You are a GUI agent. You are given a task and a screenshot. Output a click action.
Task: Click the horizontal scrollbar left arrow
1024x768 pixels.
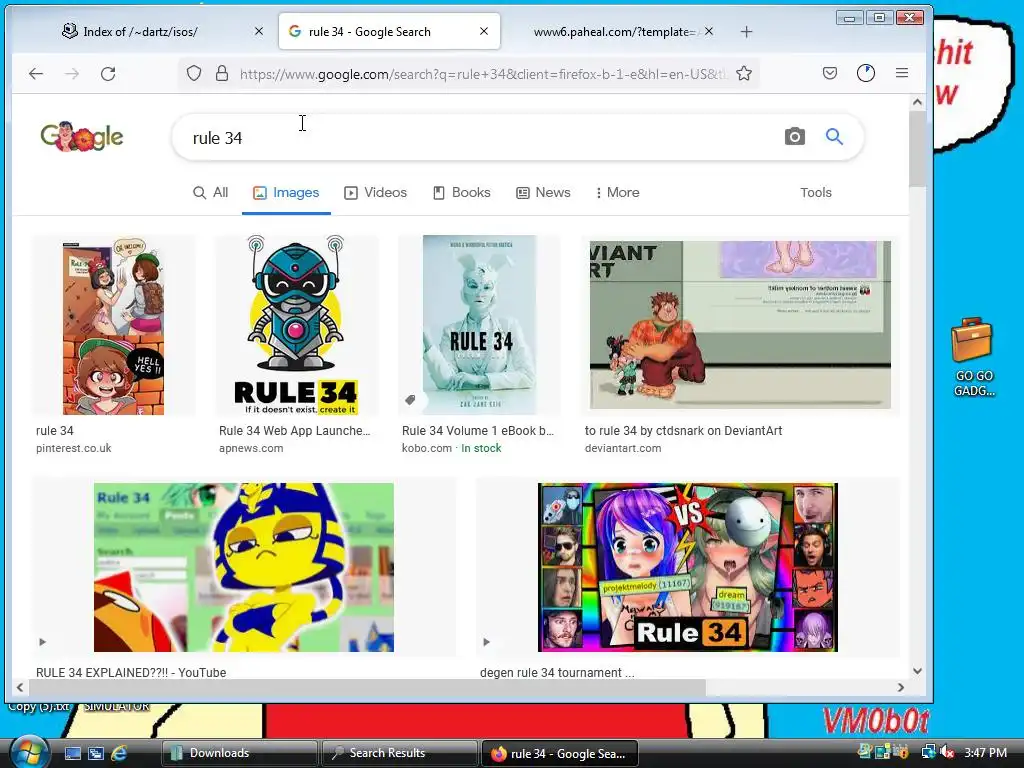click(20, 687)
